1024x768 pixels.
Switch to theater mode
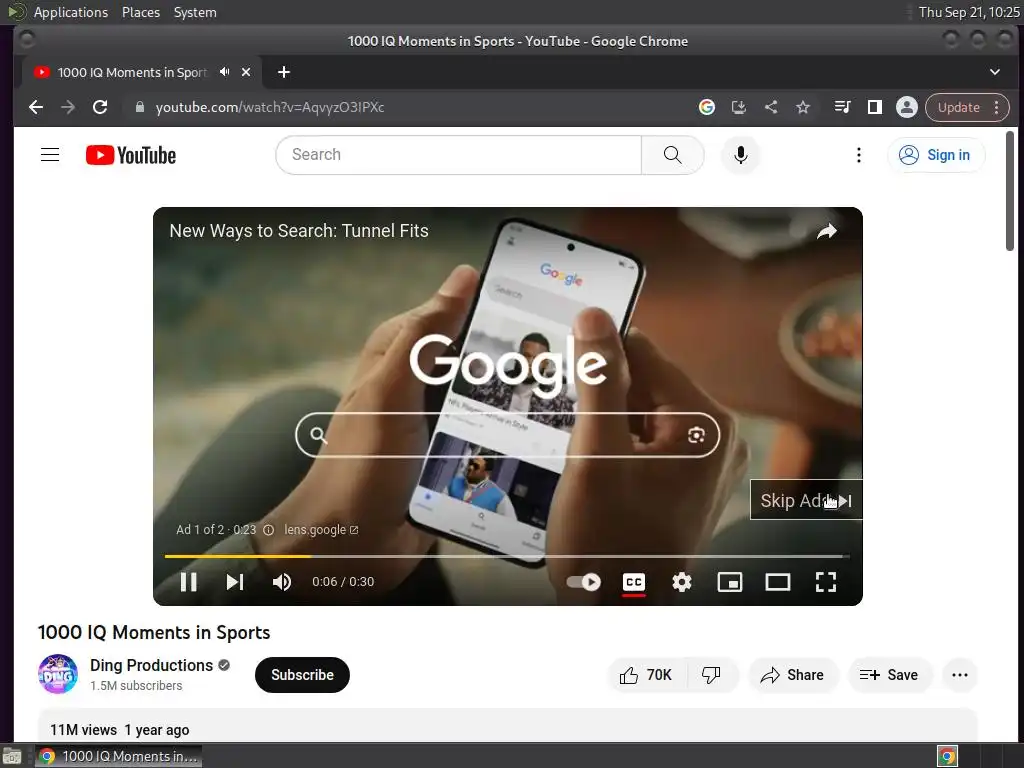(778, 582)
